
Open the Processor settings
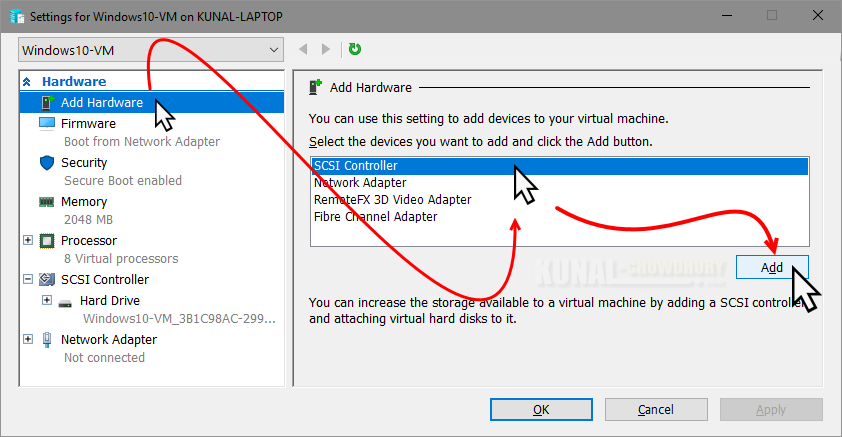point(89,241)
